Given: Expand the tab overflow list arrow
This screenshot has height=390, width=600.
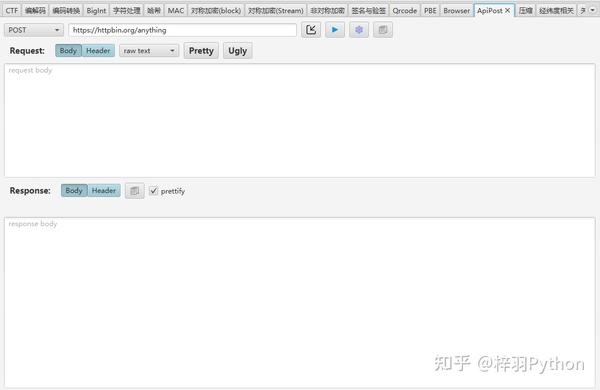Looking at the screenshot, I should click(592, 10).
